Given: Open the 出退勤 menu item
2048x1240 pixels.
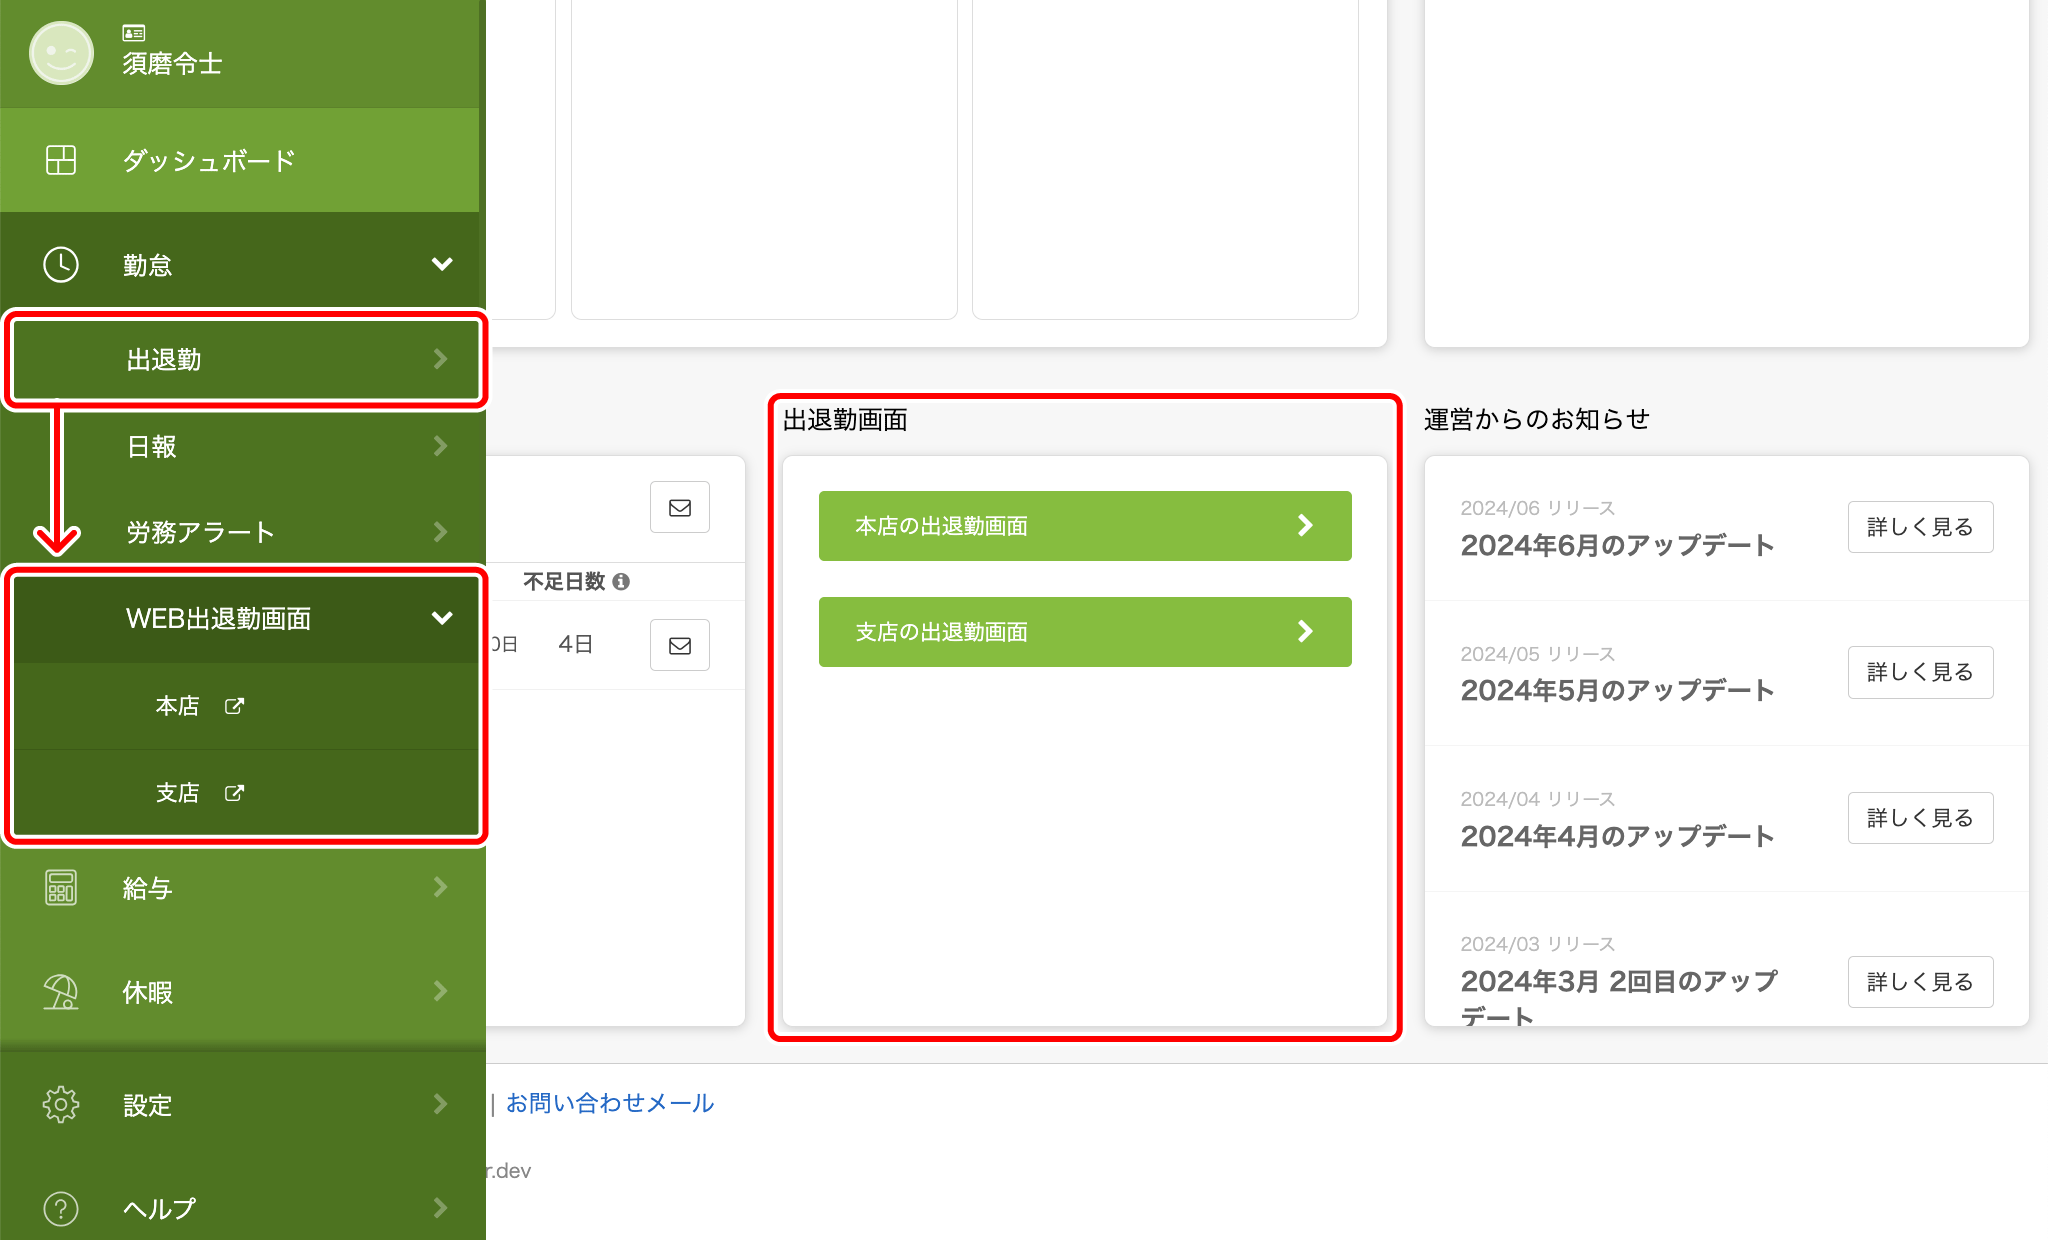Looking at the screenshot, I should (245, 359).
